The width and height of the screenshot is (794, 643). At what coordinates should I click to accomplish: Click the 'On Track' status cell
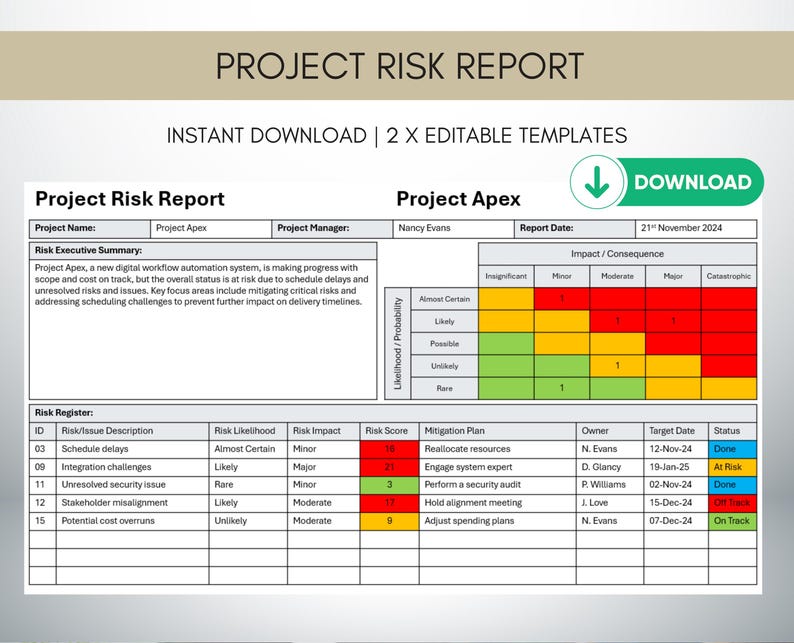pyautogui.click(x=732, y=520)
